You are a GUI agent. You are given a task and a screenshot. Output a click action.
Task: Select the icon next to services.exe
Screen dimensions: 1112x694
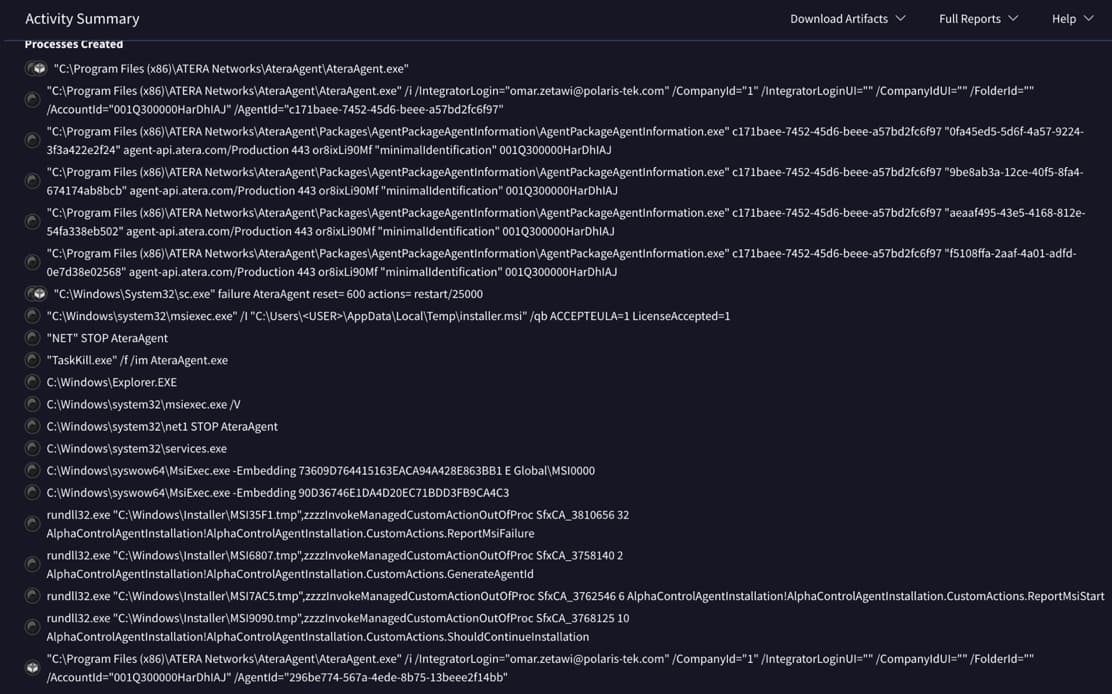(x=33, y=448)
